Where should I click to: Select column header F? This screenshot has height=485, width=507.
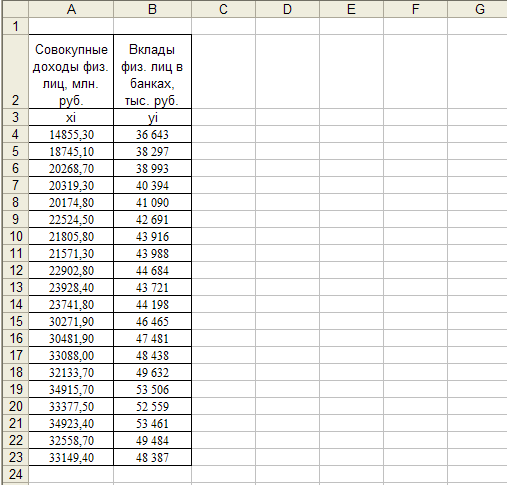[415, 9]
